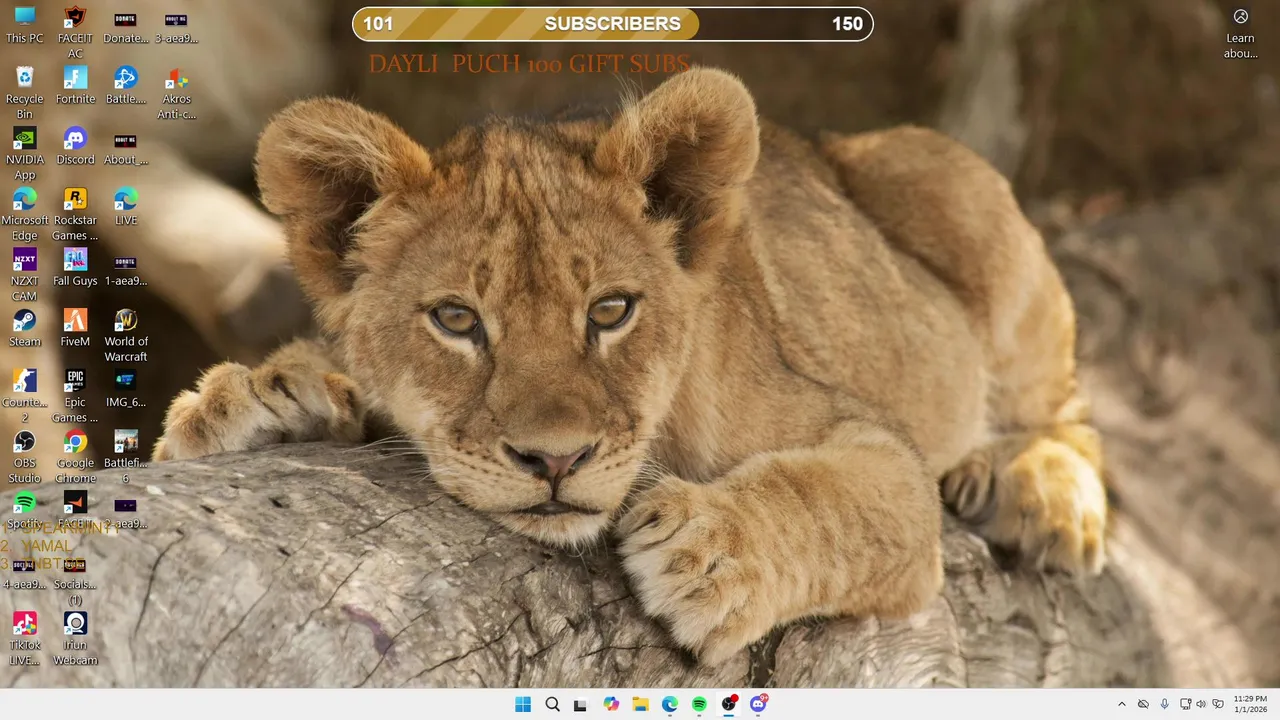1280x720 pixels.
Task: Switch to Edge on the taskbar
Action: point(670,704)
